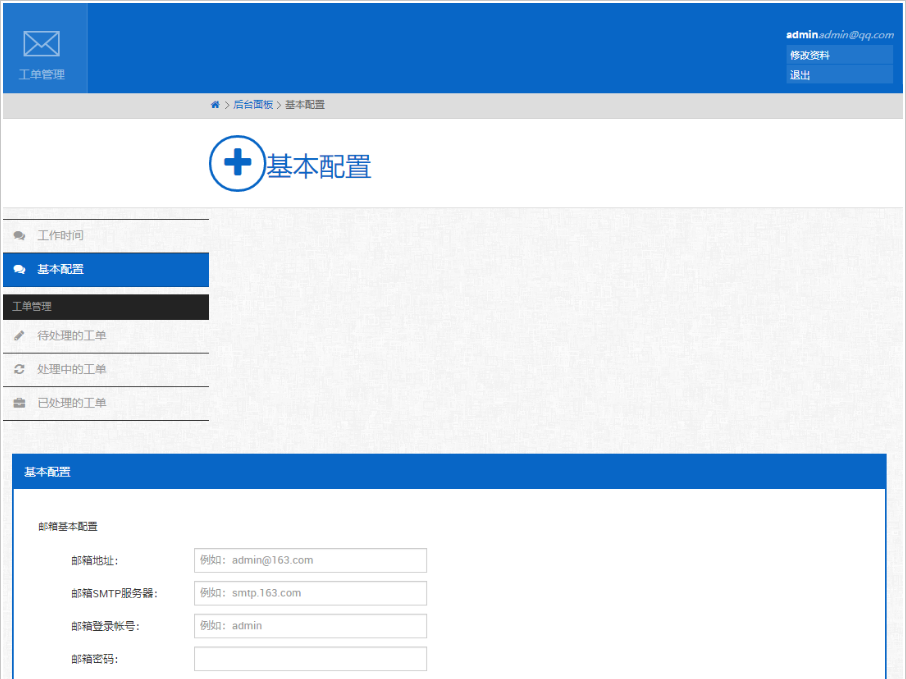Click 退出 to log out

(839, 75)
